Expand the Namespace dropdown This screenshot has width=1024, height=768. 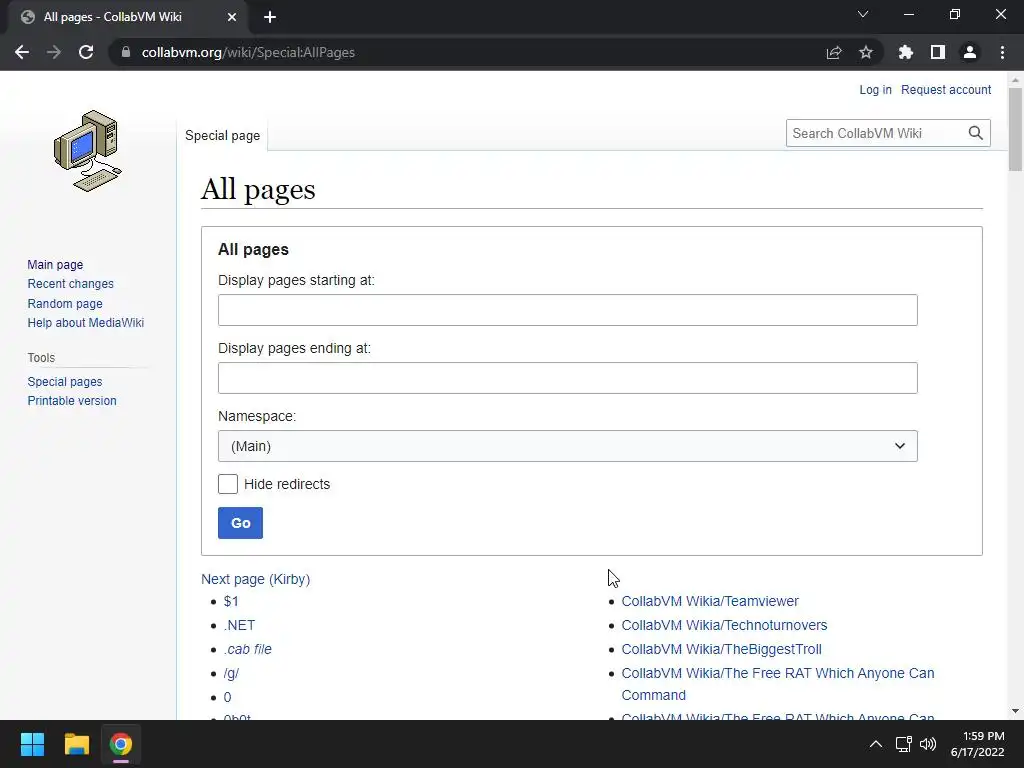pos(567,446)
